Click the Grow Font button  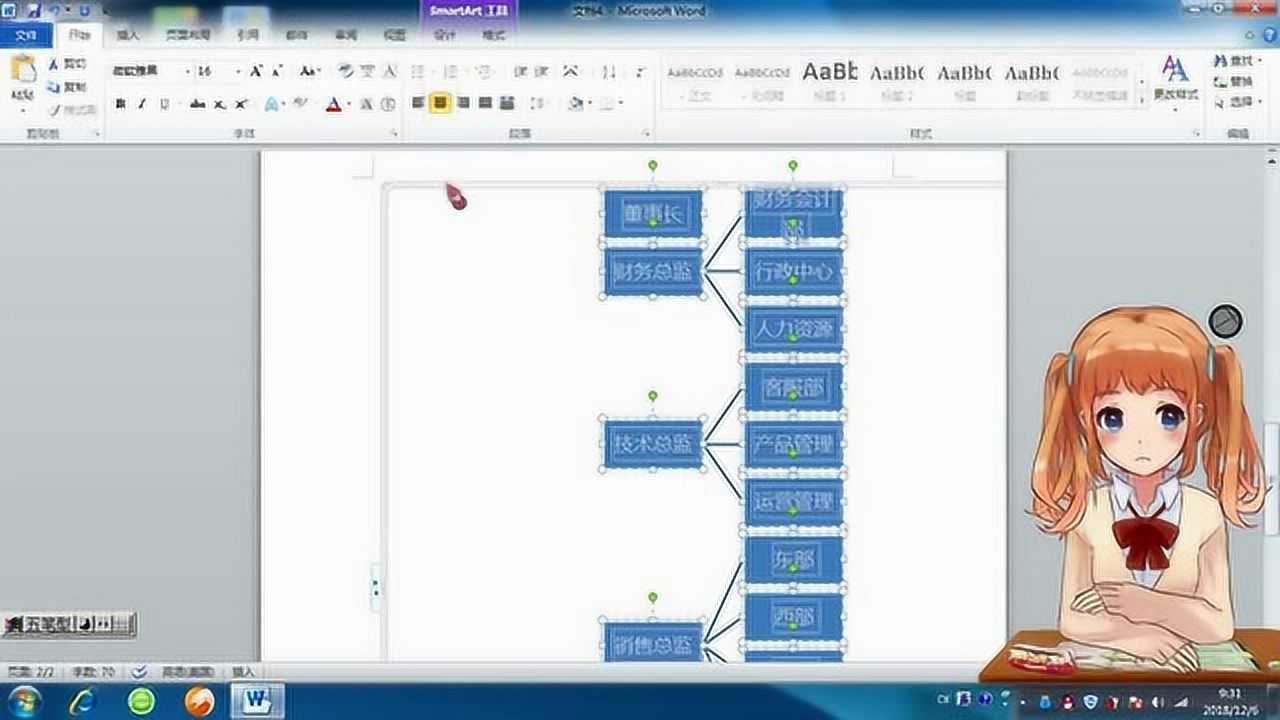point(256,71)
